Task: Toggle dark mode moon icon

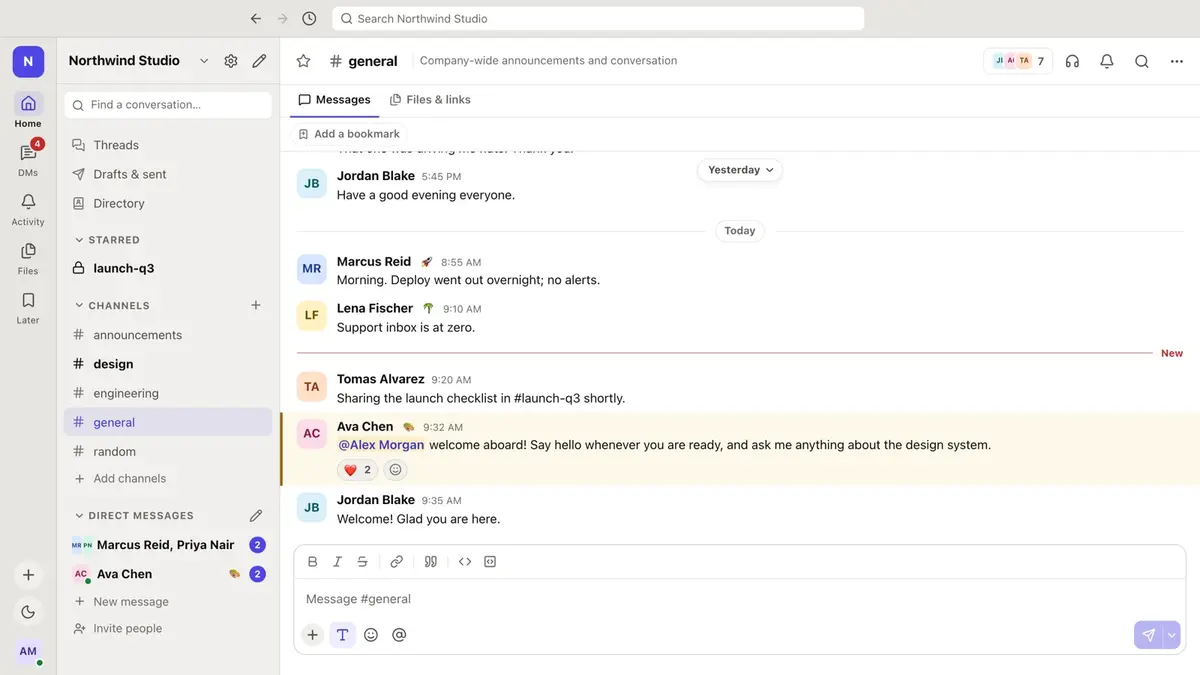Action: pyautogui.click(x=28, y=612)
